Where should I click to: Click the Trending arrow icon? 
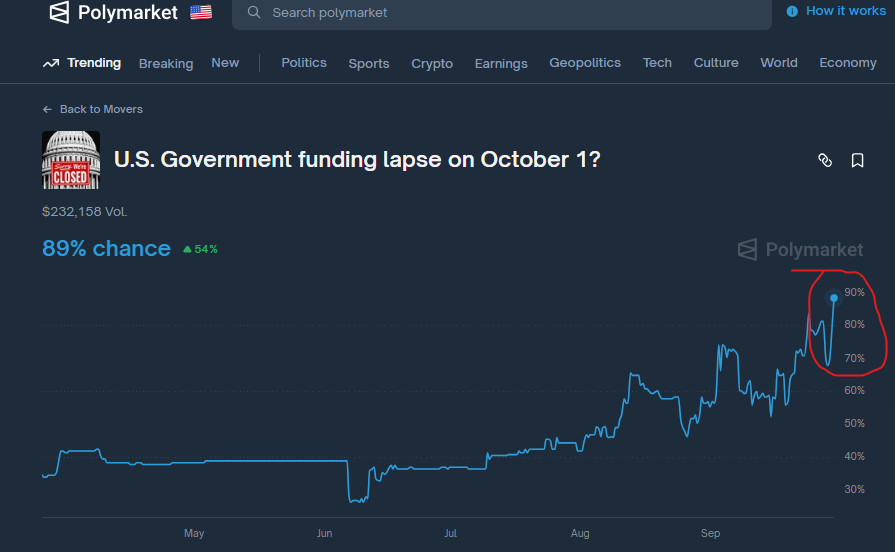51,63
